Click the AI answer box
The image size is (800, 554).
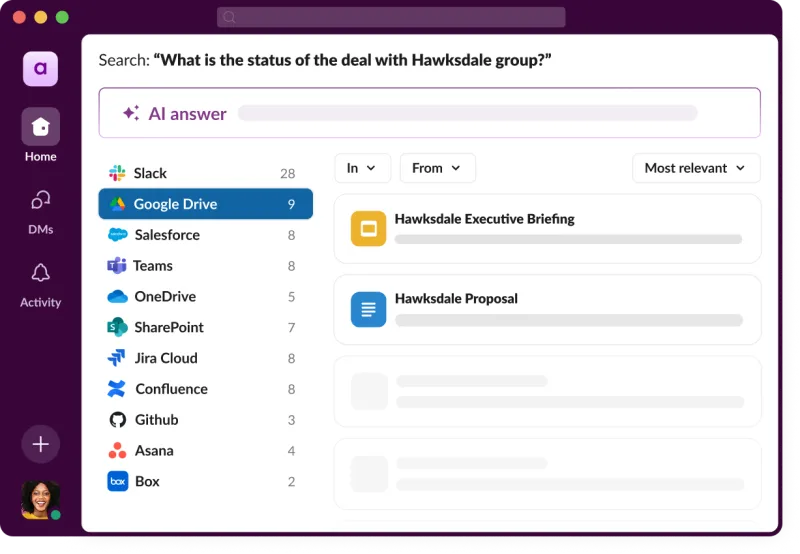[x=430, y=113]
